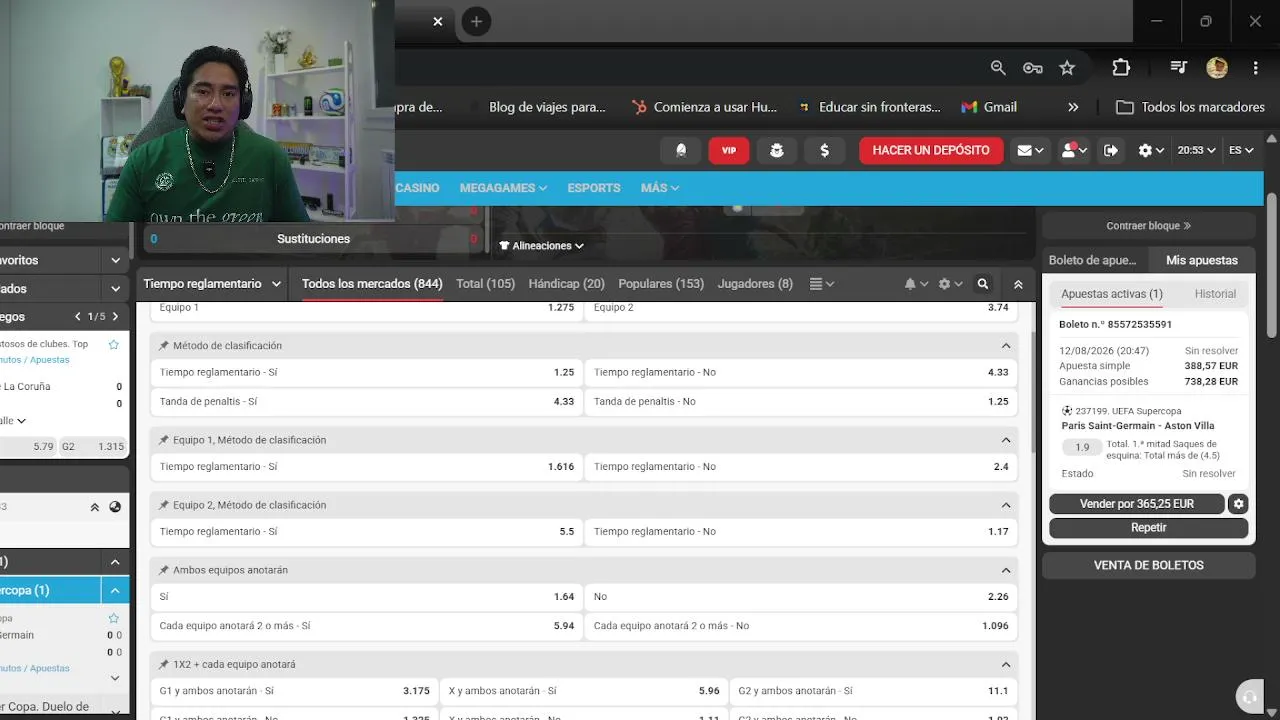The width and height of the screenshot is (1280, 720).
Task: Pin the Equipo 1, Método de clasificación market
Action: pos(164,440)
